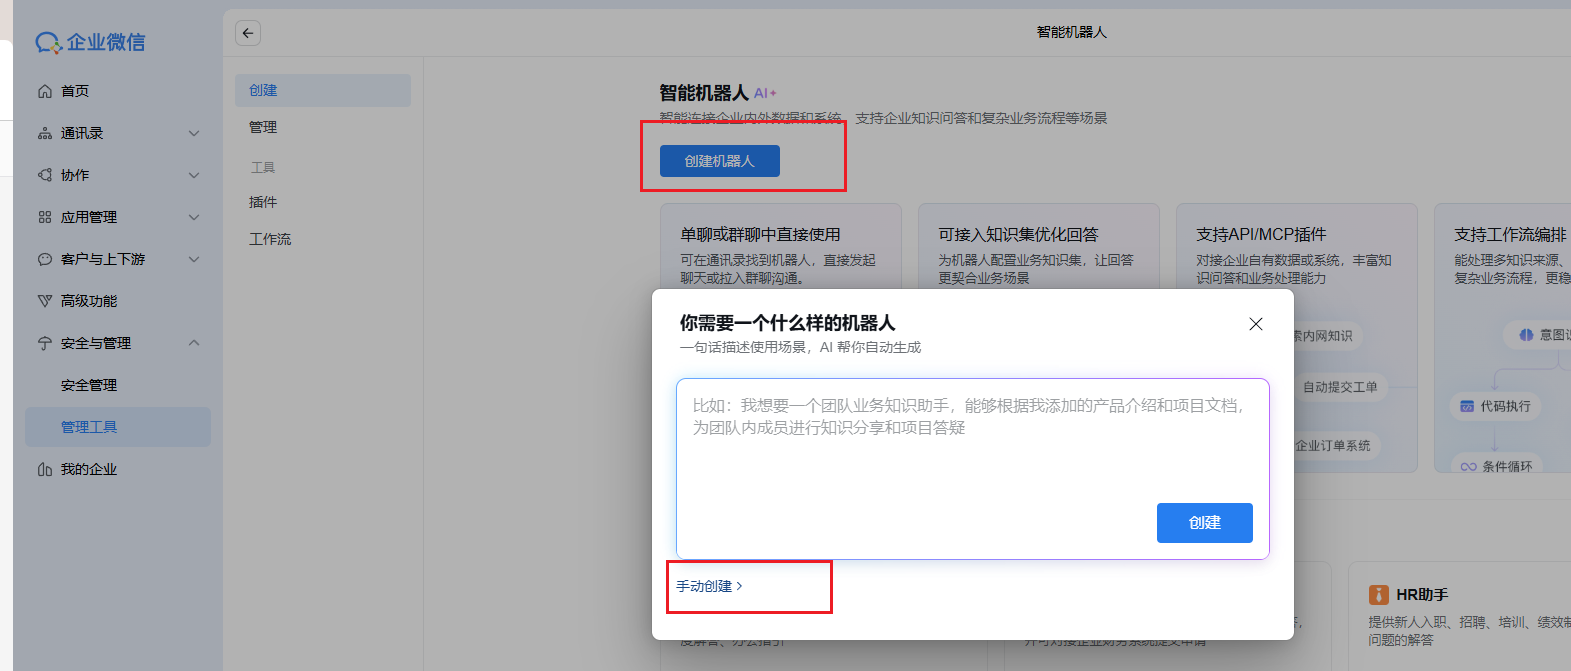Click the 创建机器人 button
This screenshot has width=1571, height=671.
pos(720,161)
